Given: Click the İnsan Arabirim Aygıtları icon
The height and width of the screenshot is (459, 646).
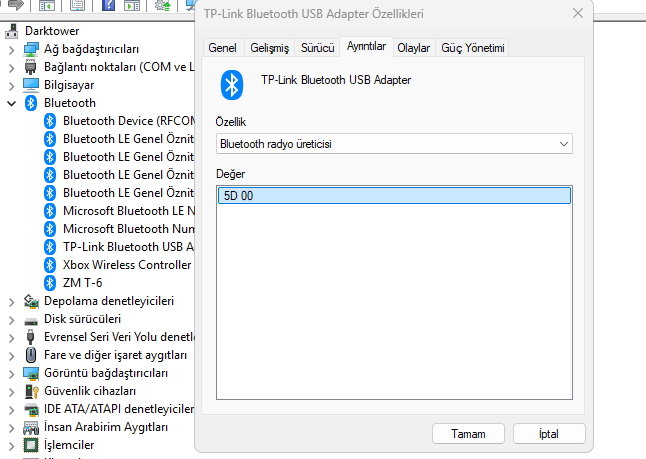Looking at the screenshot, I should click(x=31, y=428).
